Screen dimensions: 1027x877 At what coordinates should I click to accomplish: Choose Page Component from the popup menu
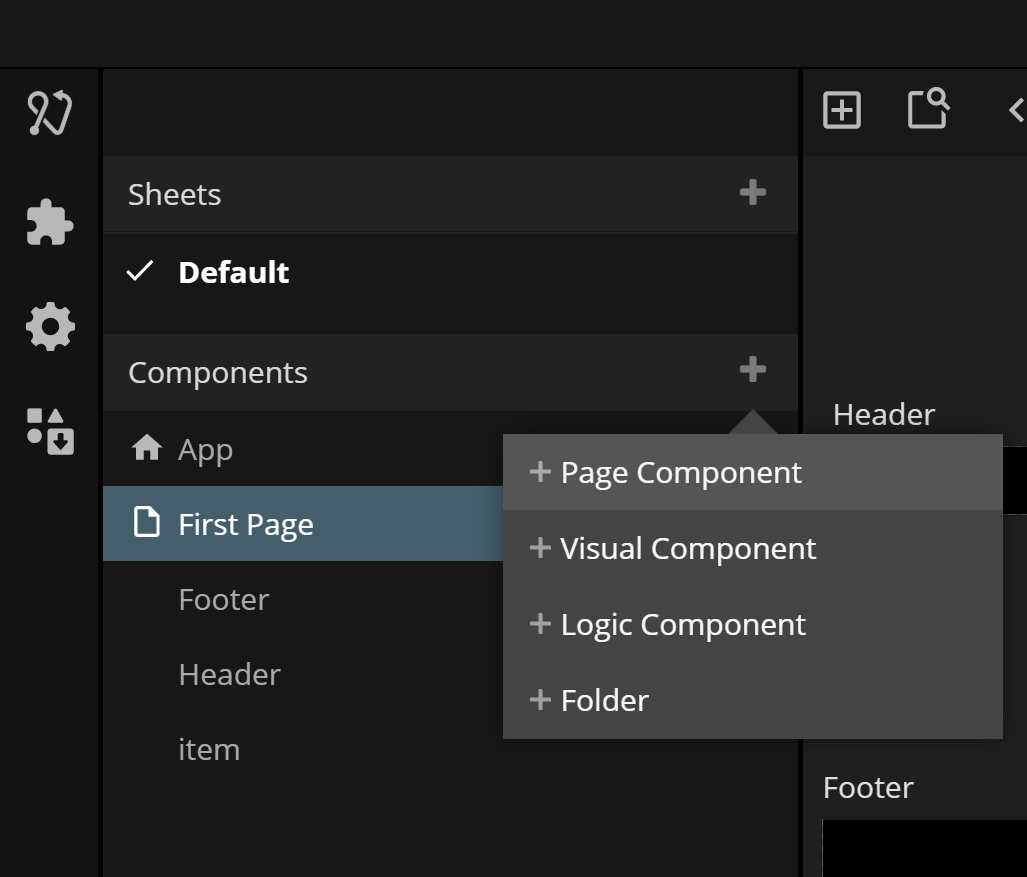pos(680,473)
